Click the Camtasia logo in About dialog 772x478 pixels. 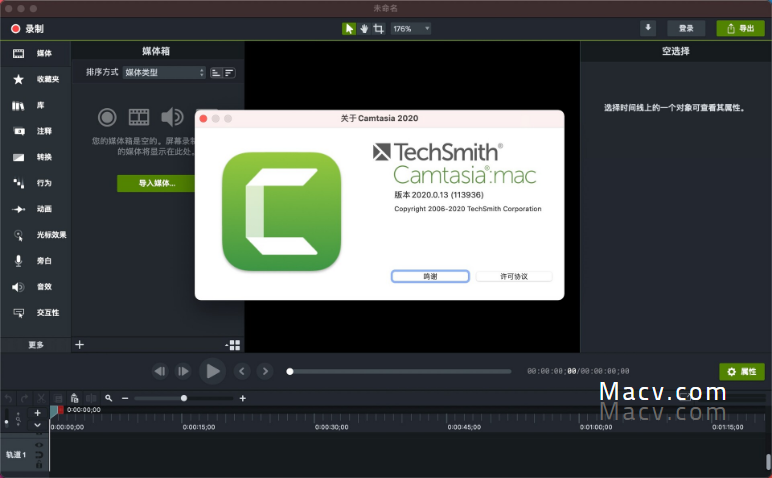[x=282, y=211]
